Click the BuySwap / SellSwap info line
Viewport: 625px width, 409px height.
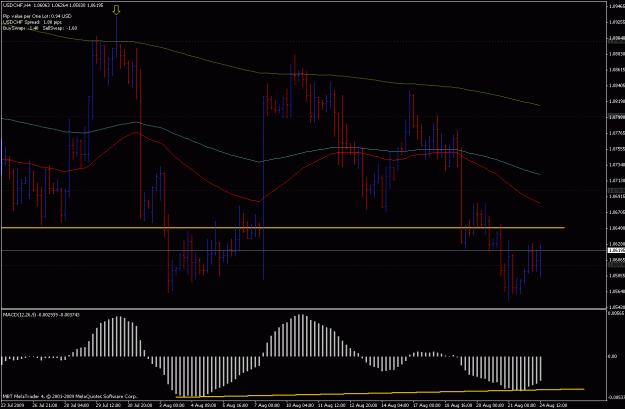tap(40, 28)
